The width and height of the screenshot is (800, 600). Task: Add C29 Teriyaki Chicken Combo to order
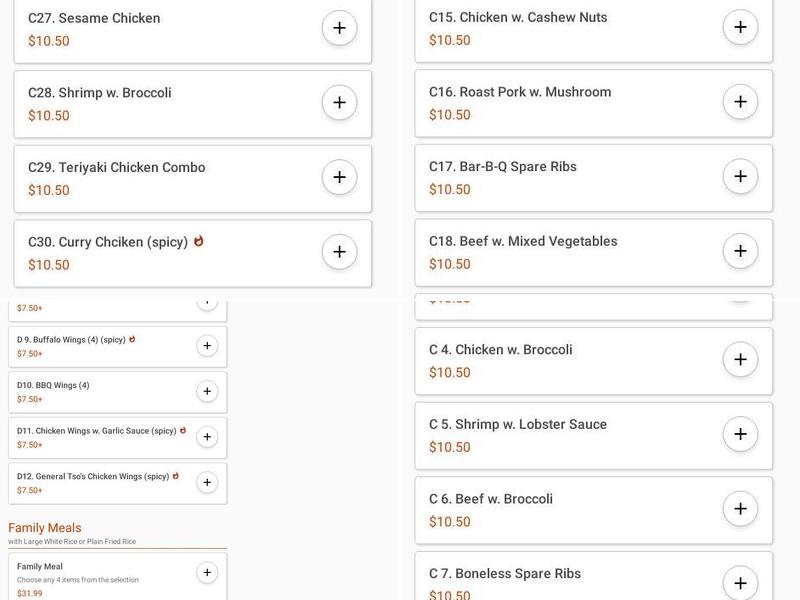point(339,177)
